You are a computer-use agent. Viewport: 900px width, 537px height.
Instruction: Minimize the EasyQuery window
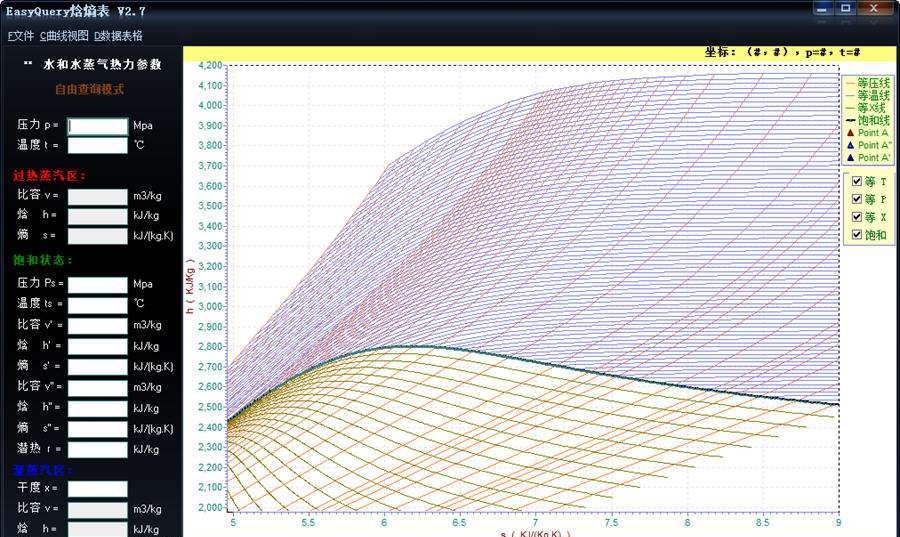tap(821, 9)
